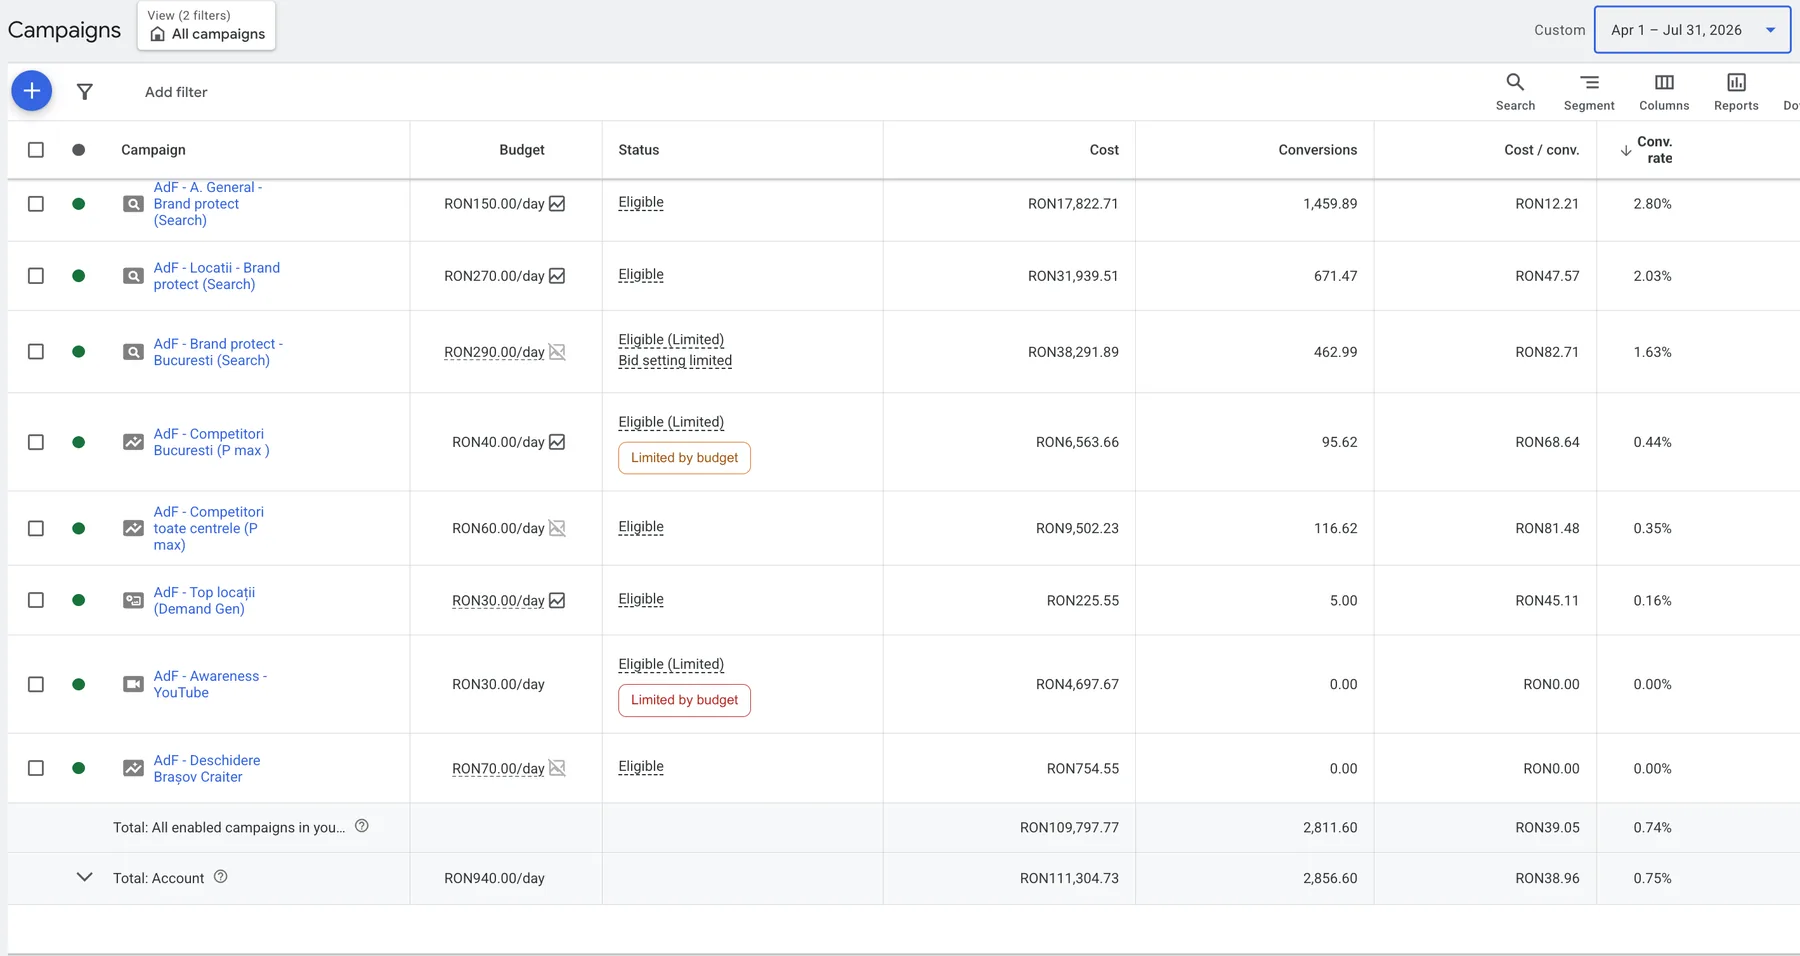Click the Add filter field
Screen dimensions: 1800x956
pos(176,92)
